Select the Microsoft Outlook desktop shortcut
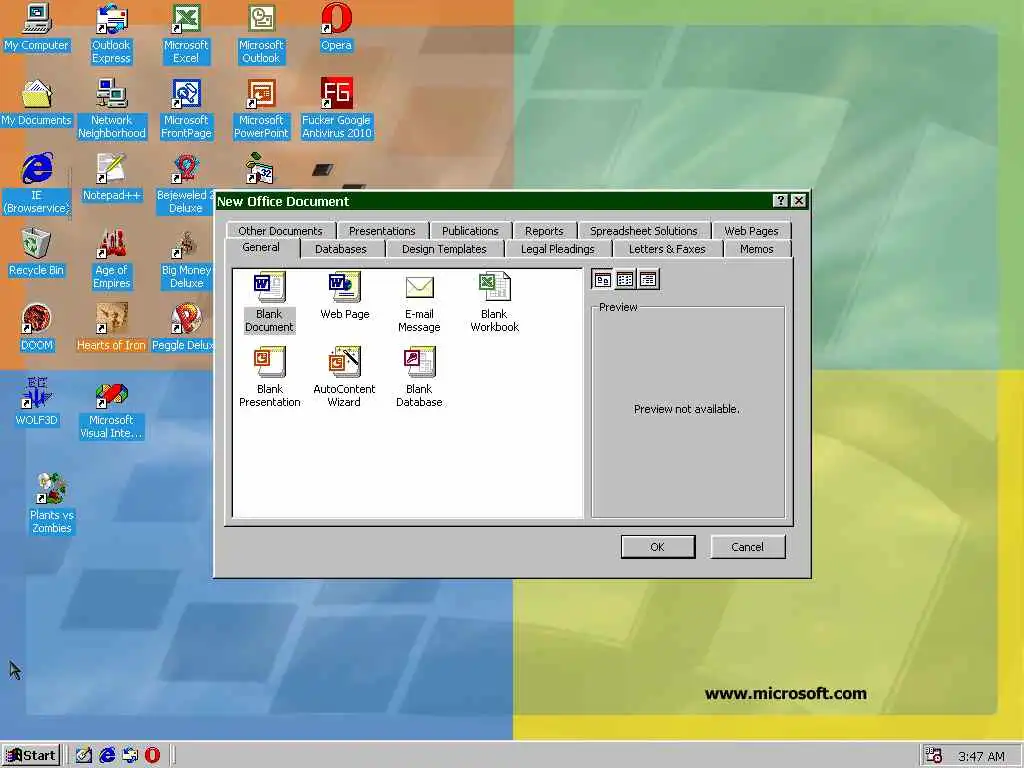 (x=261, y=34)
